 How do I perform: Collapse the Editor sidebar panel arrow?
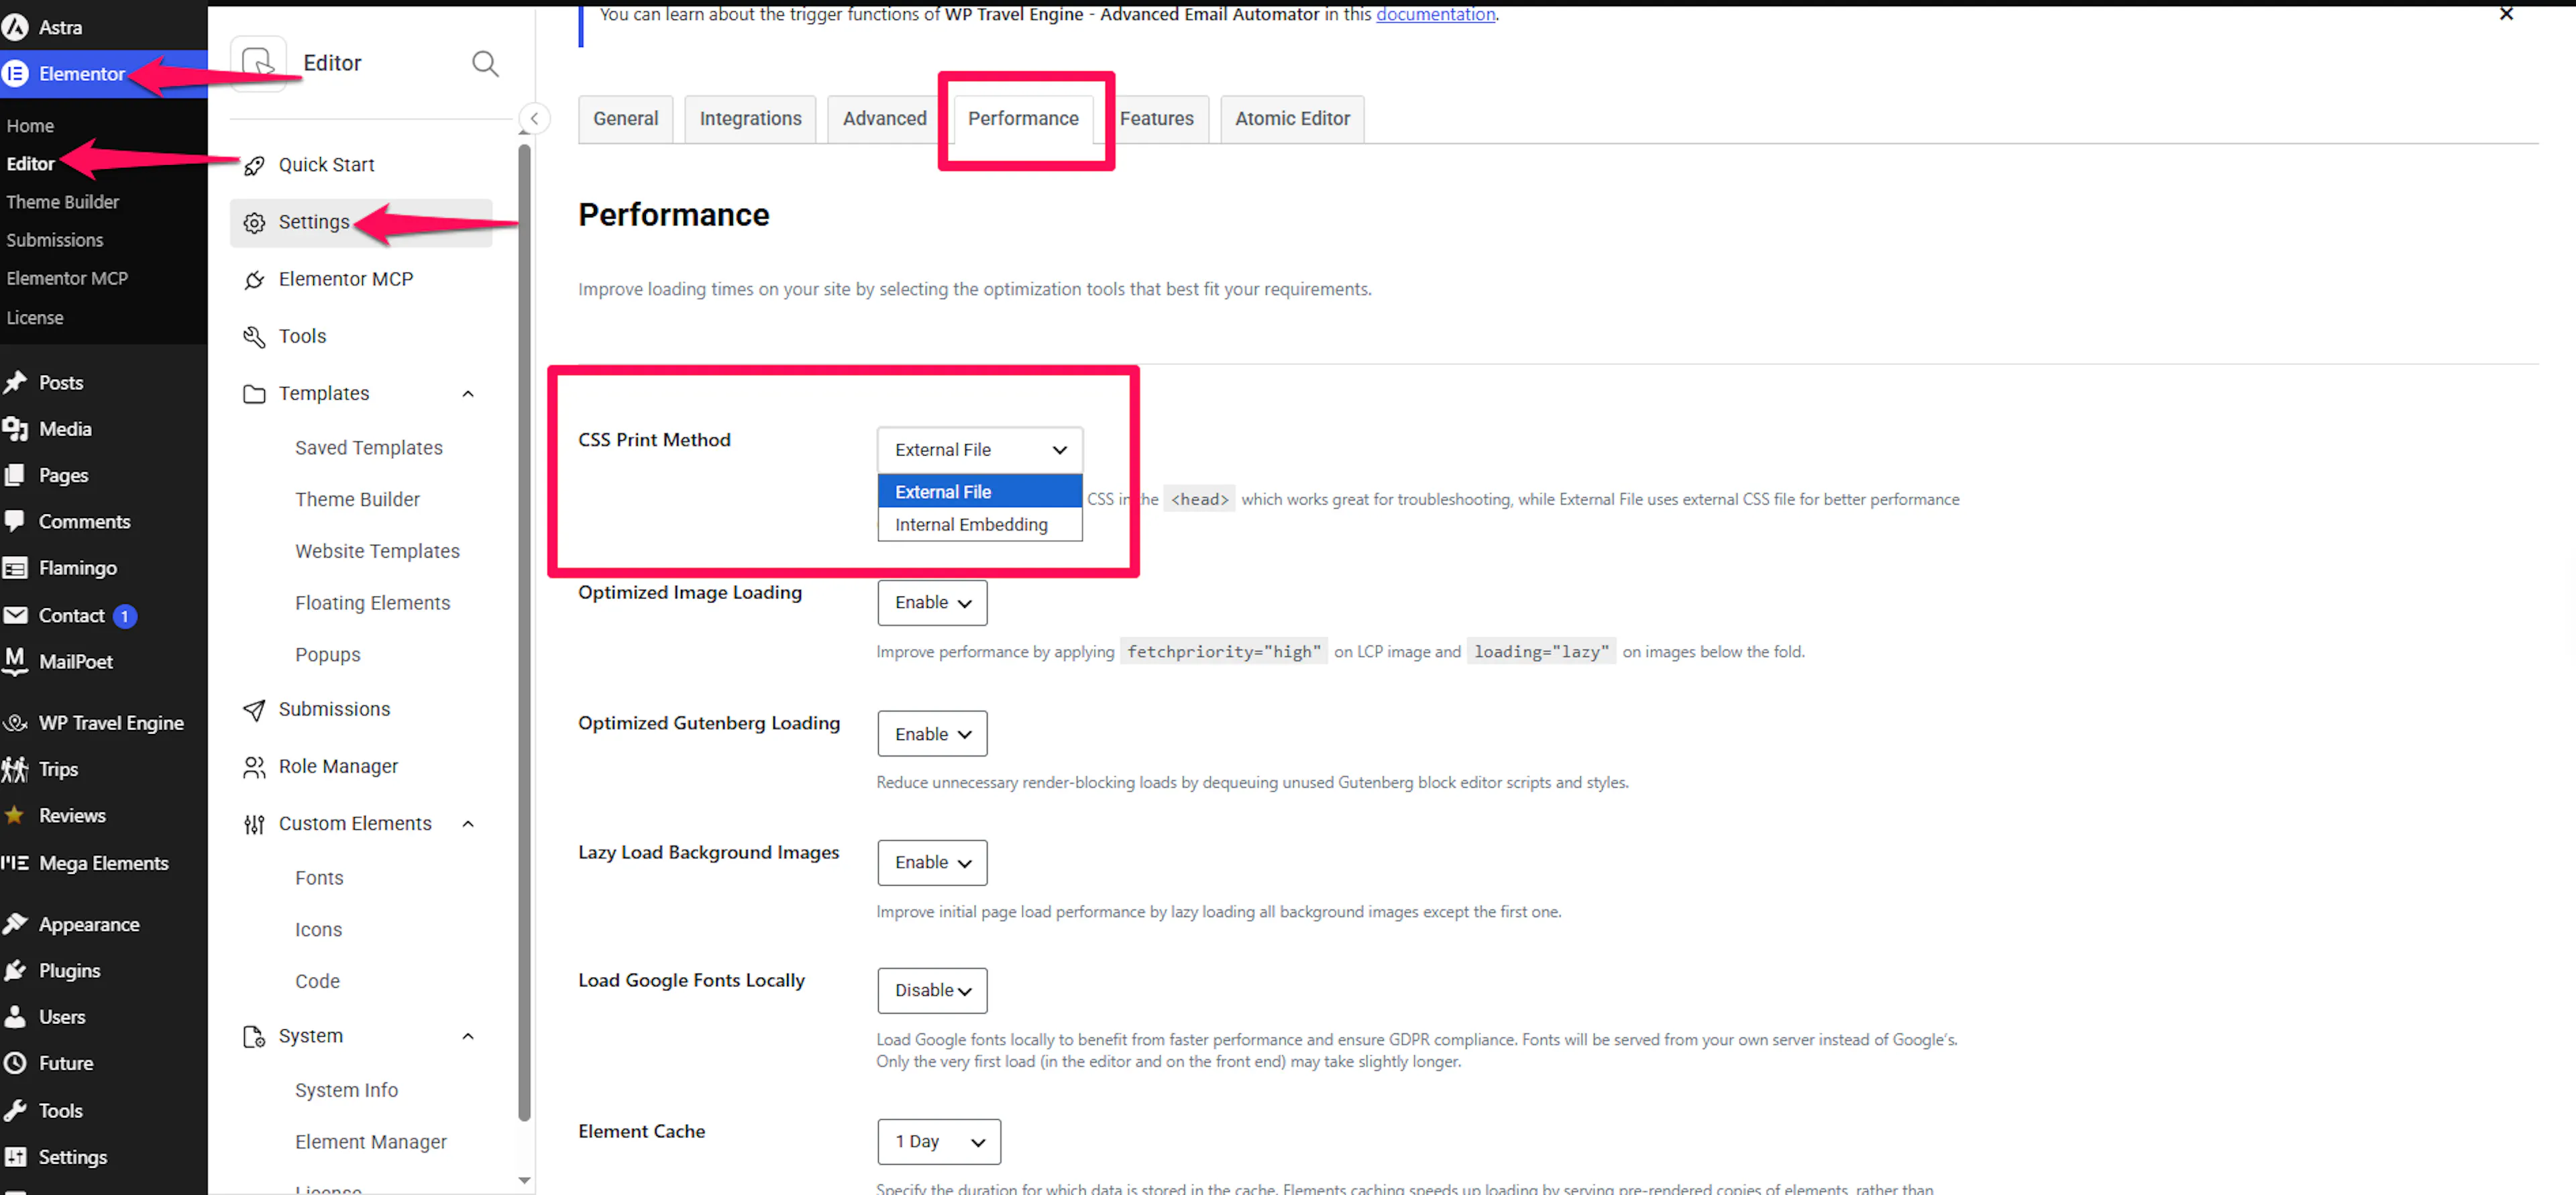tap(534, 118)
